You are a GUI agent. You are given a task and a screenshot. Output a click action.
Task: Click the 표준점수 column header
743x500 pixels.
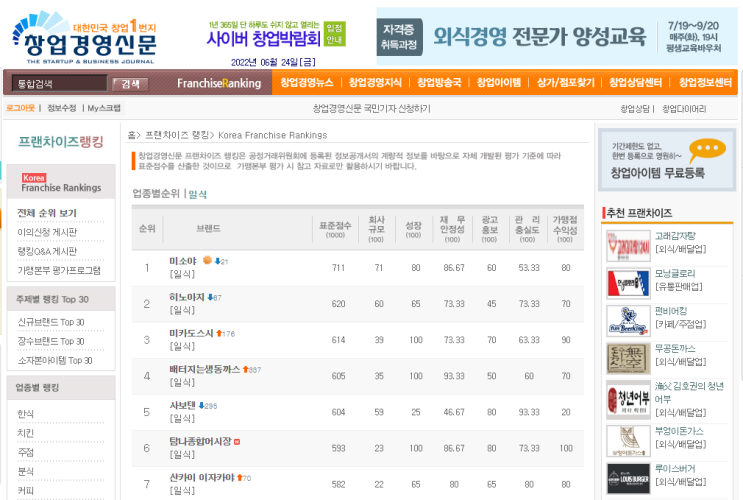(335, 229)
